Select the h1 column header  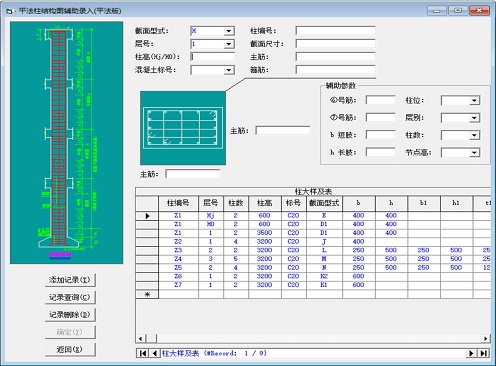[x=456, y=203]
